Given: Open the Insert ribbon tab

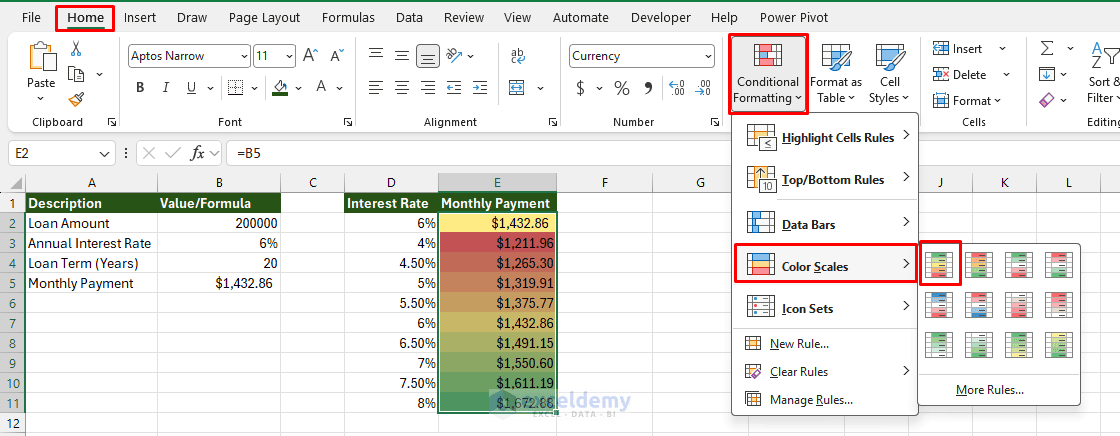Looking at the screenshot, I should coord(140,18).
